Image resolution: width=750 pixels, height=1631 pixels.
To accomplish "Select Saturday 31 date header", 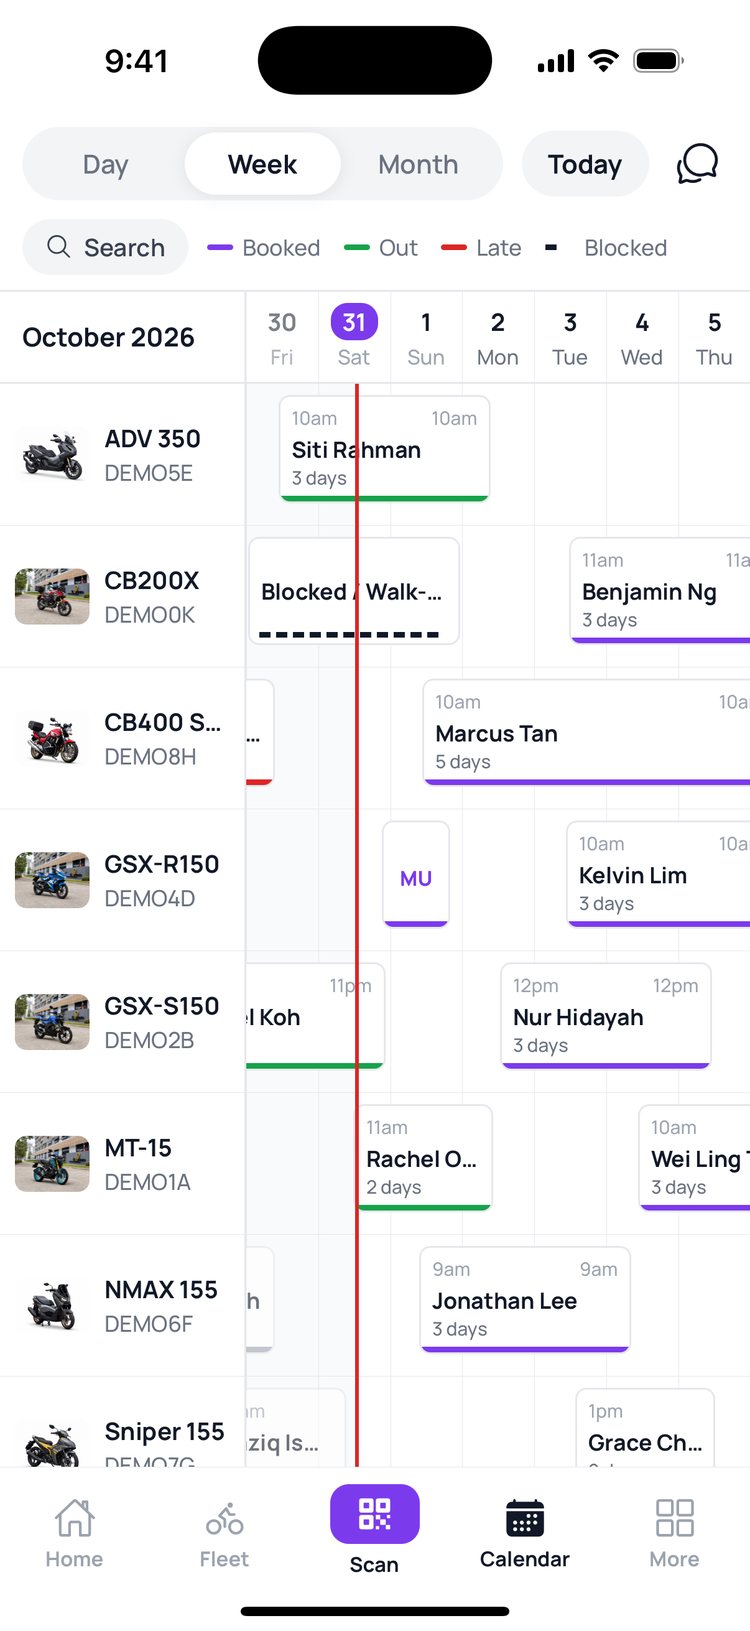I will [354, 338].
